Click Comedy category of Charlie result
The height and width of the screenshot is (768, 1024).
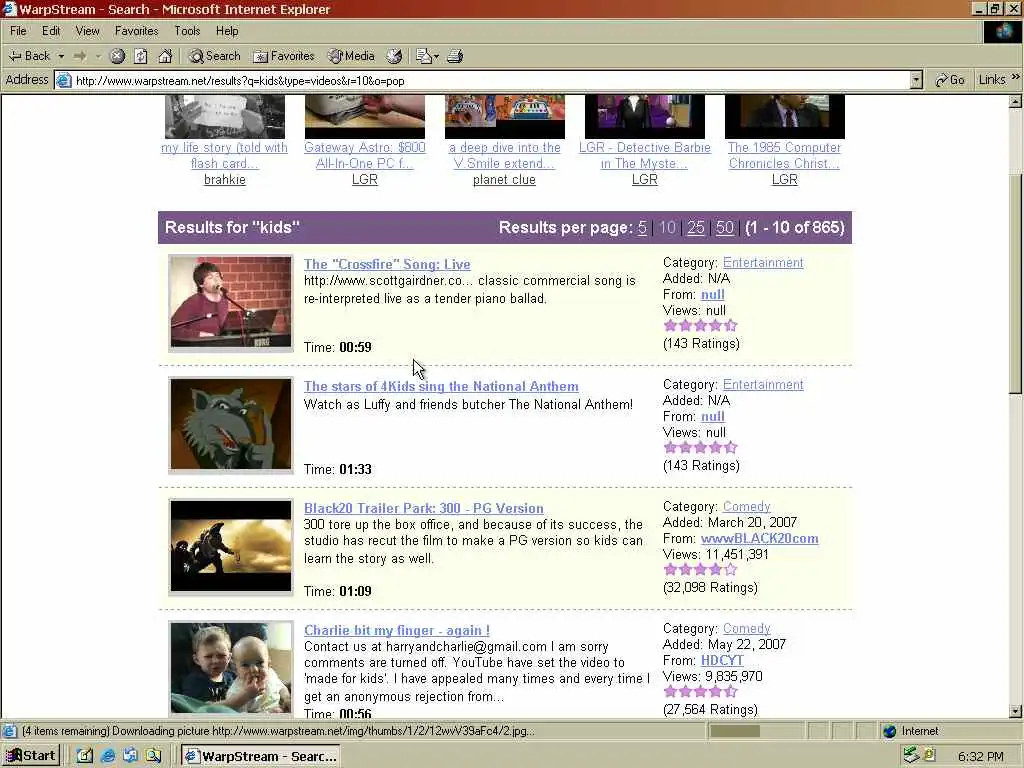coord(746,628)
